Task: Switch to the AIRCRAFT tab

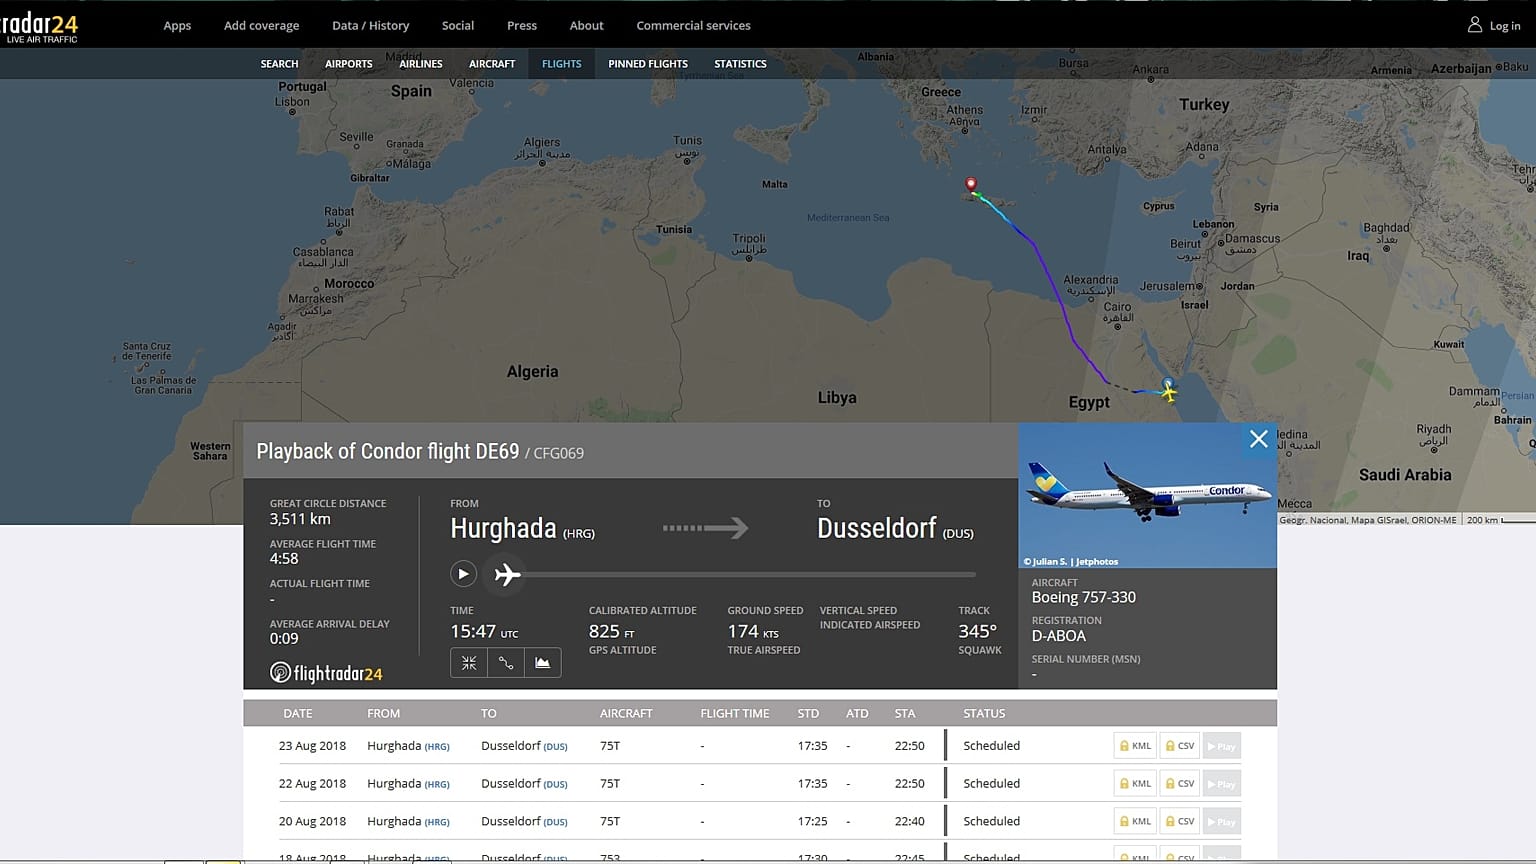Action: pyautogui.click(x=492, y=64)
